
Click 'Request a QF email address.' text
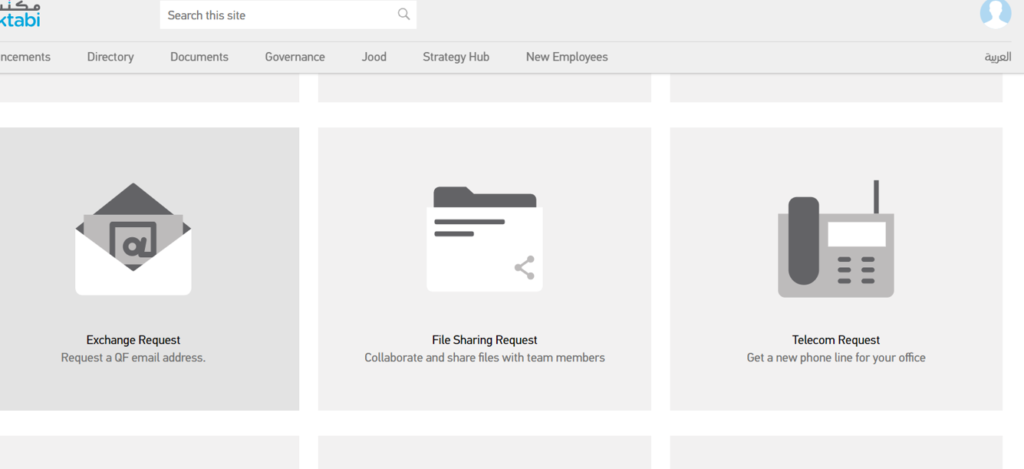tap(133, 357)
